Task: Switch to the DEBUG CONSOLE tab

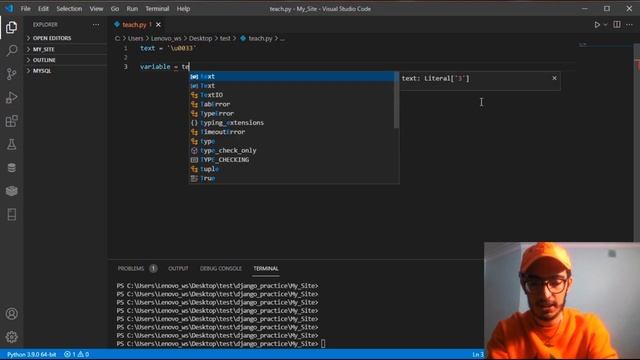Action: [x=220, y=268]
